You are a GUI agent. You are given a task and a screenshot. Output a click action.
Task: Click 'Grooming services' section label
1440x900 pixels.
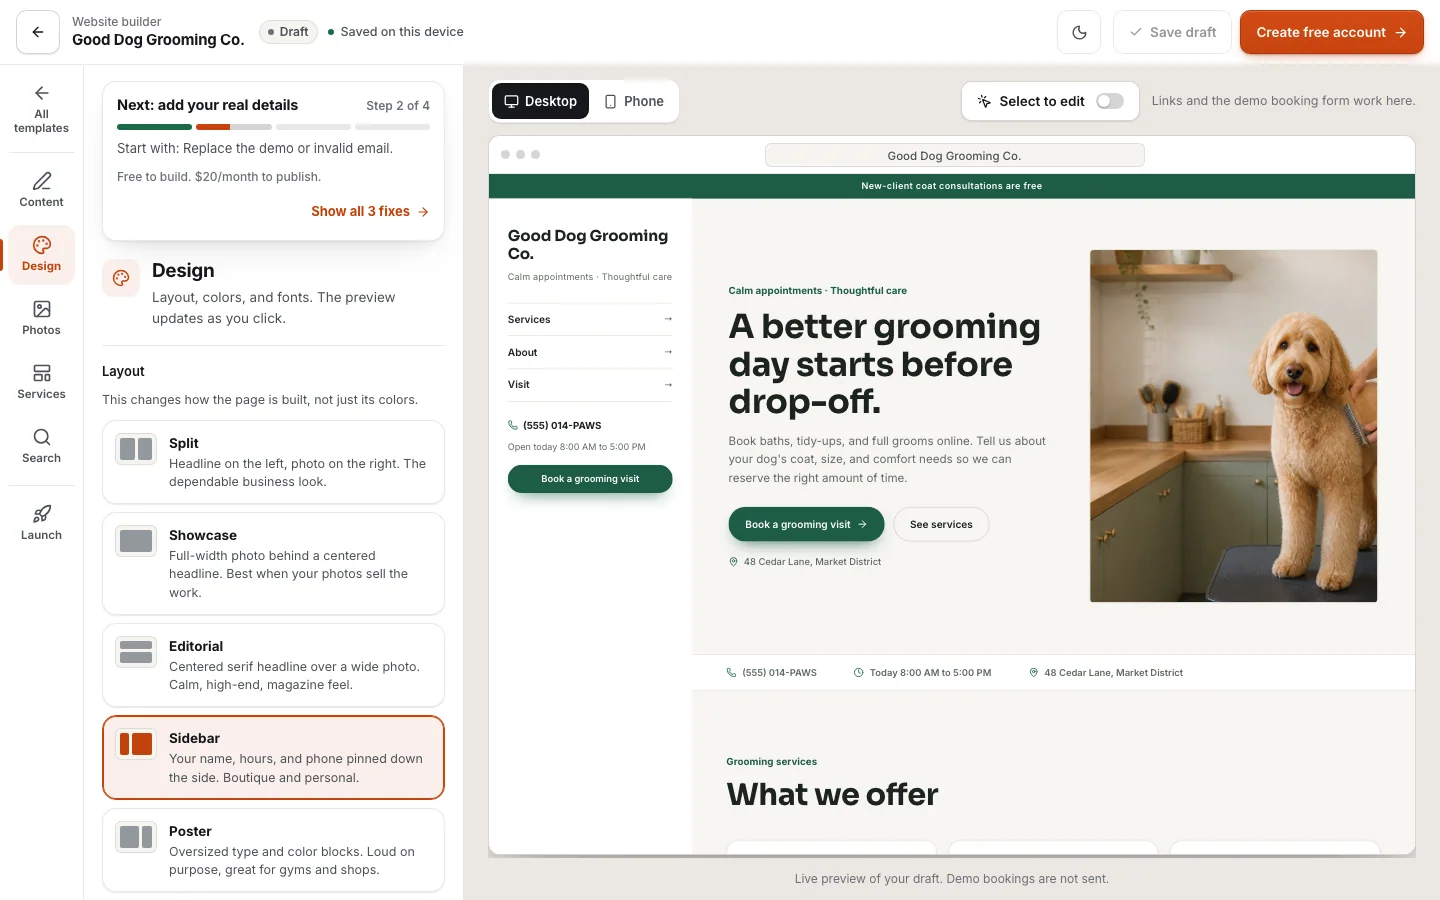[x=771, y=762]
